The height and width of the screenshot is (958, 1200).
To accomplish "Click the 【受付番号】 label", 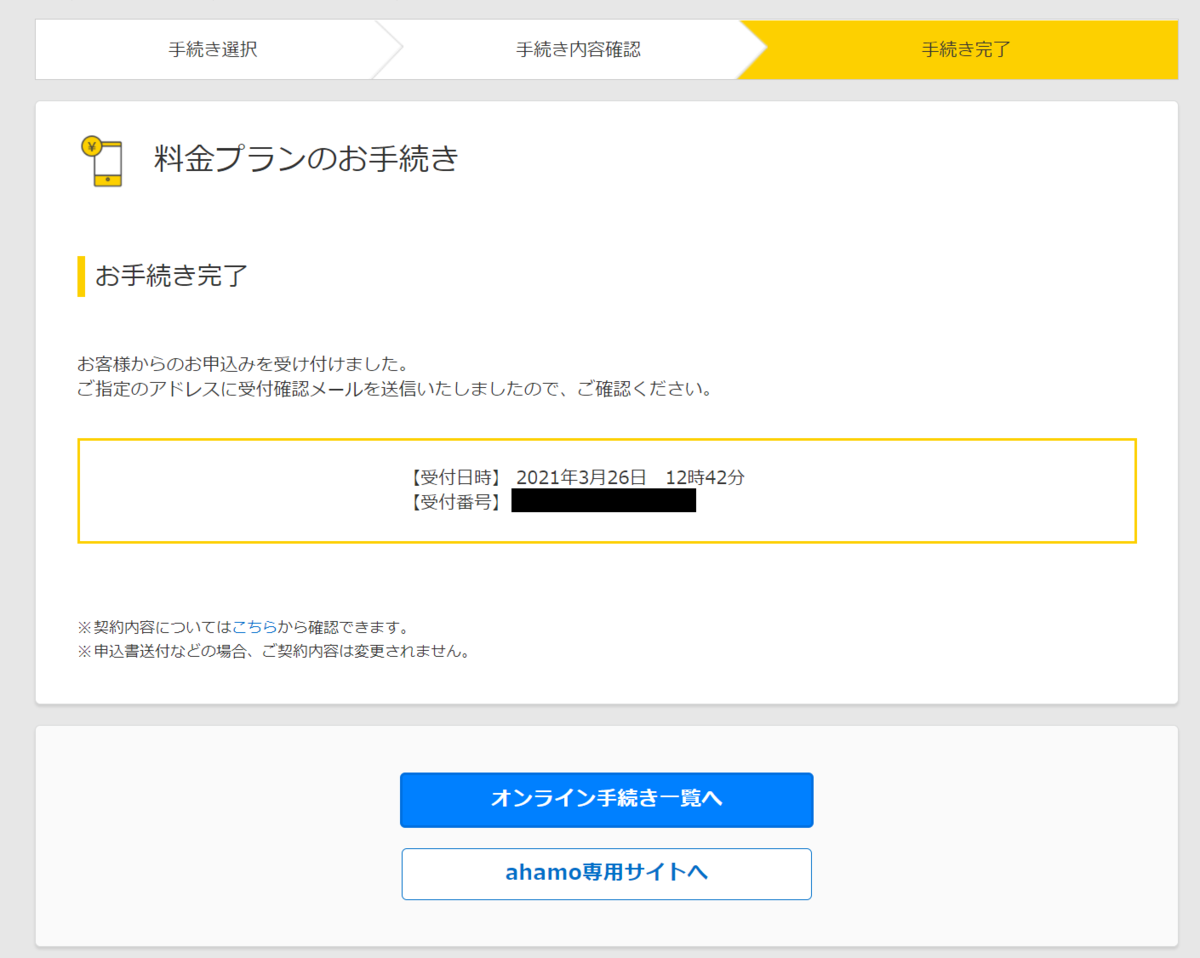I will (x=457, y=502).
